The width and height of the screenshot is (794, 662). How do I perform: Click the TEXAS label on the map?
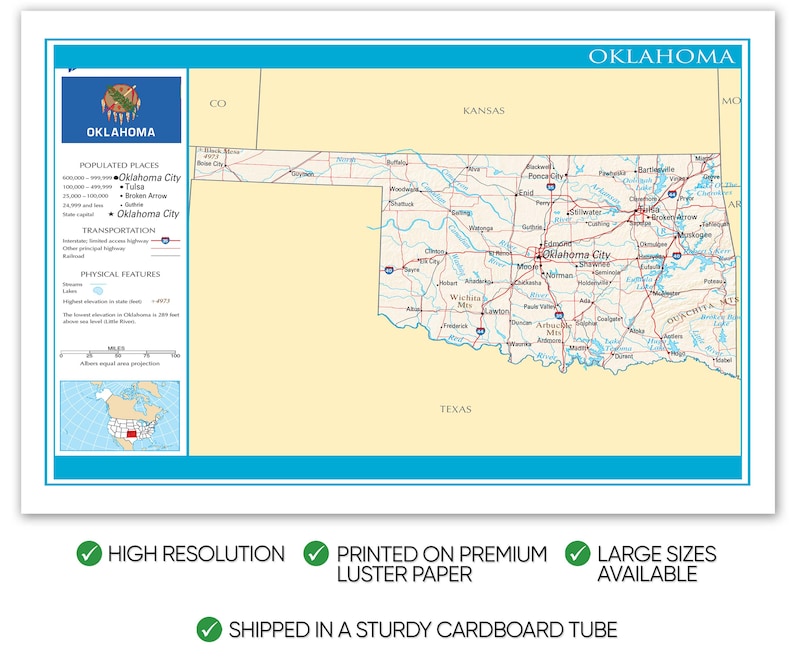click(x=456, y=409)
